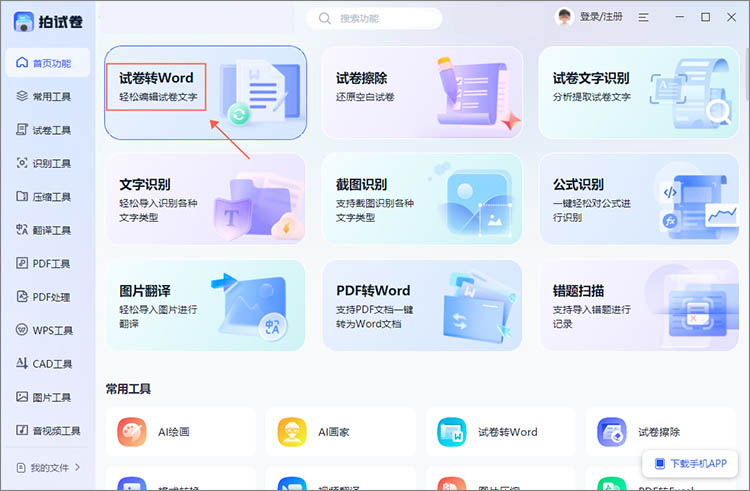Open the 试卷文字识别 feature card
This screenshot has height=491, width=750.
(x=639, y=92)
